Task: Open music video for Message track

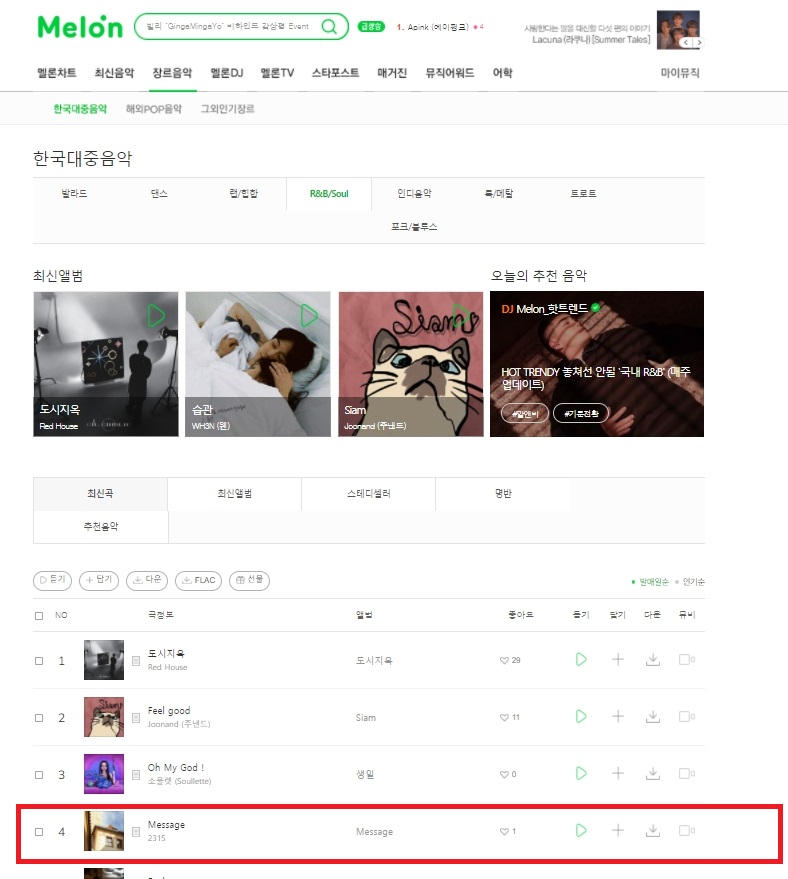Action: coord(687,830)
